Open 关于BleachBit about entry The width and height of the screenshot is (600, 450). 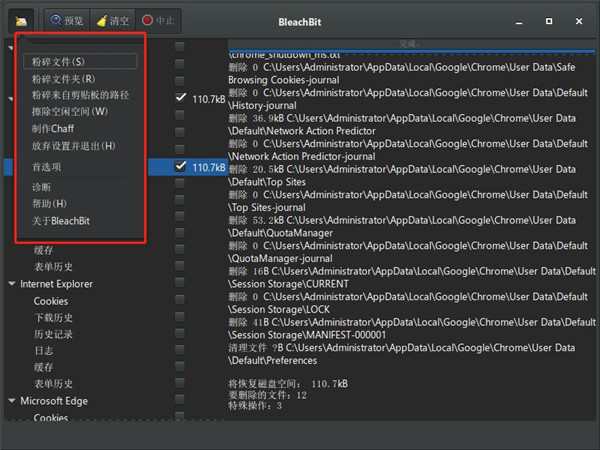[x=61, y=221]
